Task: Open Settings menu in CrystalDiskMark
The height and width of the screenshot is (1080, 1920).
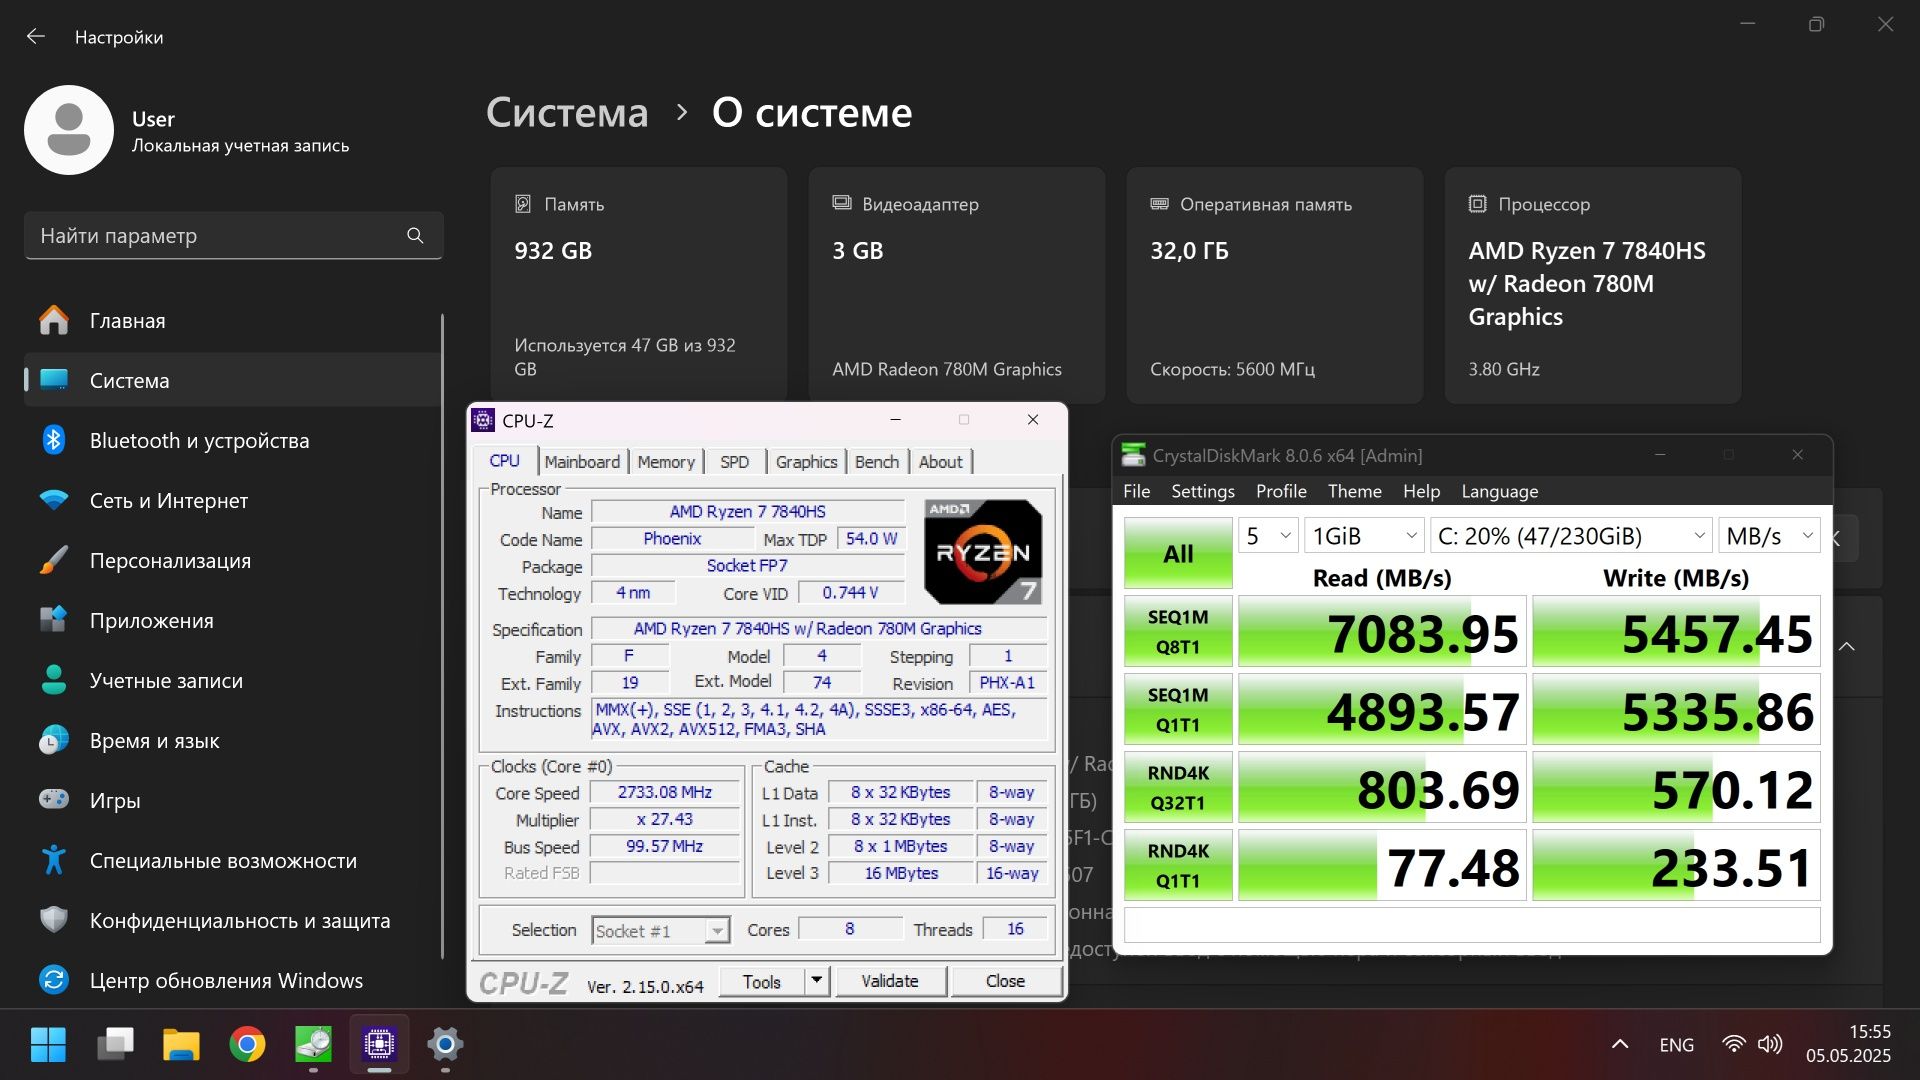Action: (1203, 491)
